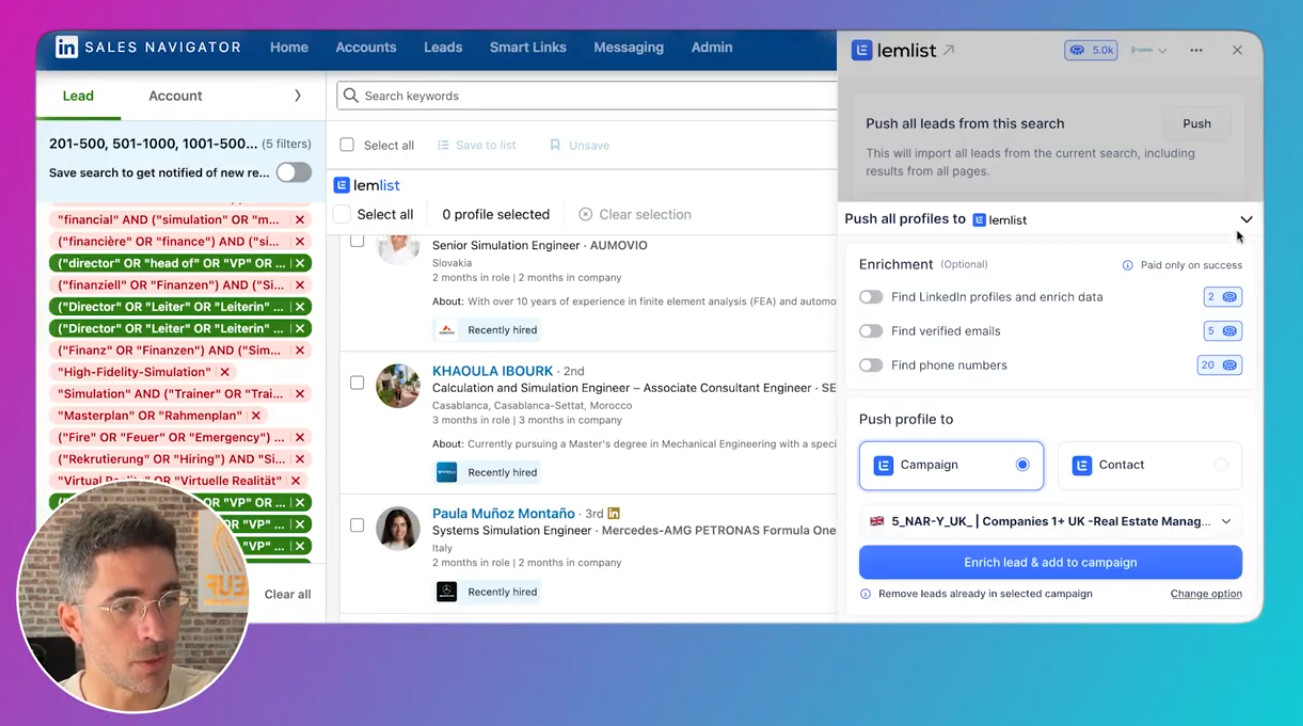Click the info icon beside Paid only on success

point(1127,265)
